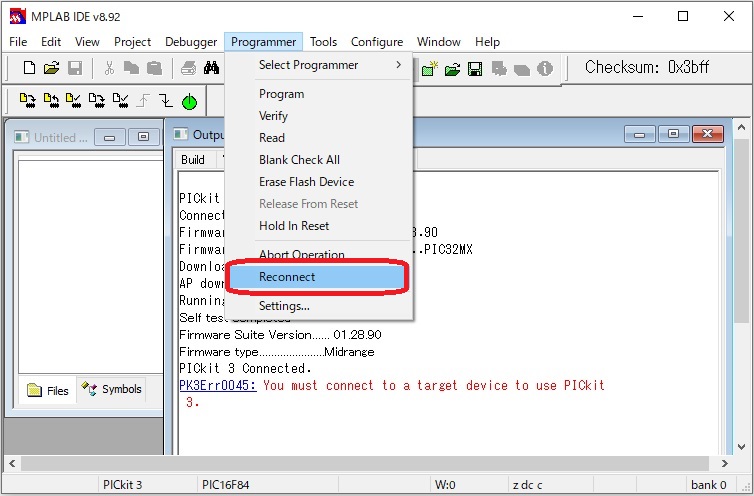
Task: Click the vertical scrollbar down arrow
Action: click(x=741, y=447)
